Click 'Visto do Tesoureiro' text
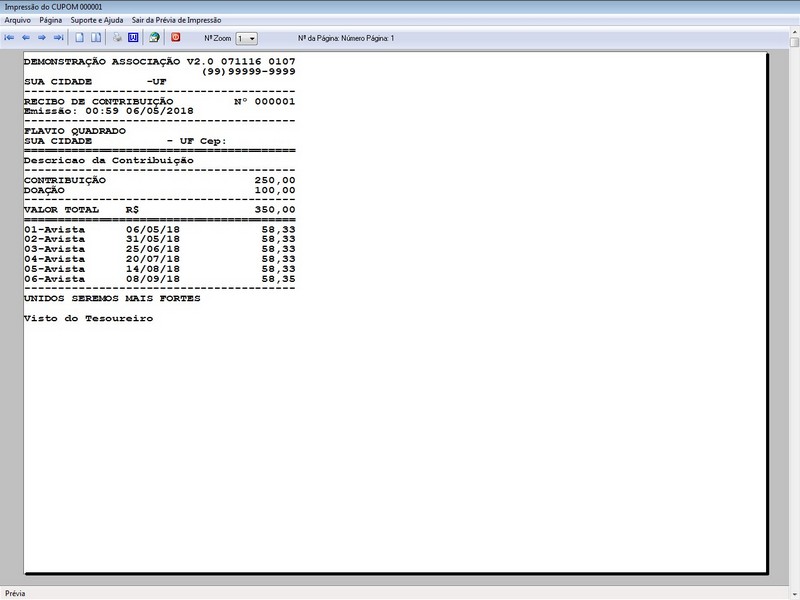800x600 pixels. click(x=88, y=318)
